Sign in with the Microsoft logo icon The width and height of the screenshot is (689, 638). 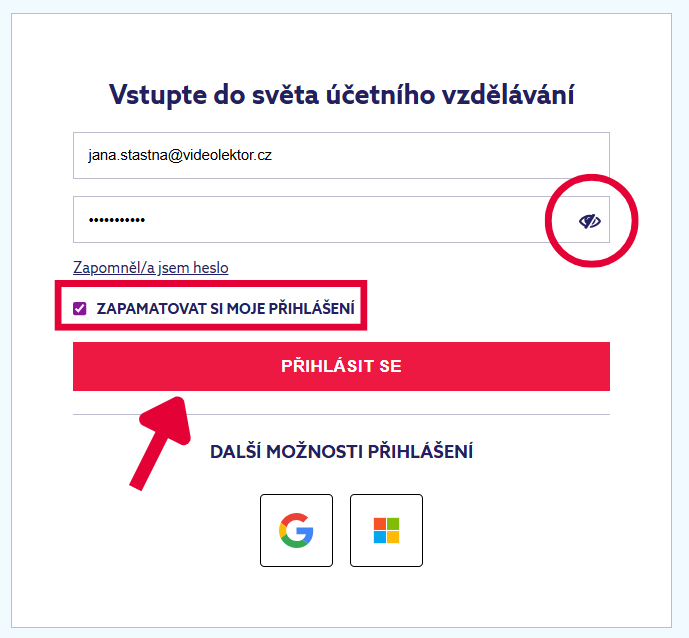[x=386, y=530]
